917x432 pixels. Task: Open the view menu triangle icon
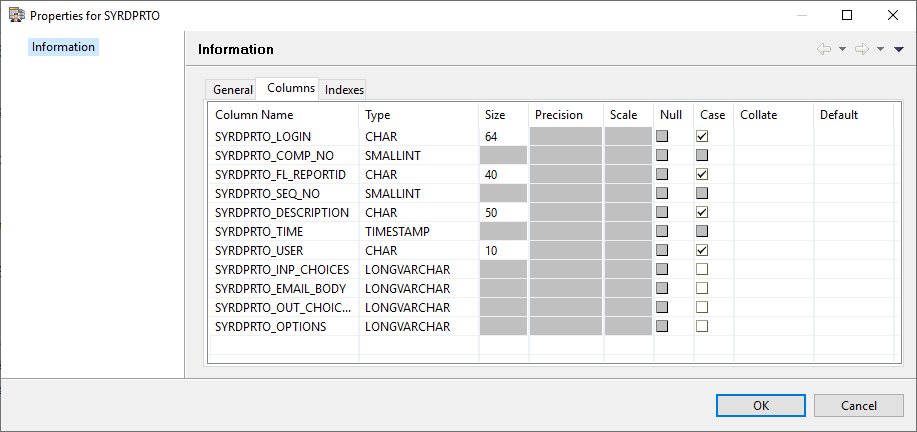point(899,49)
